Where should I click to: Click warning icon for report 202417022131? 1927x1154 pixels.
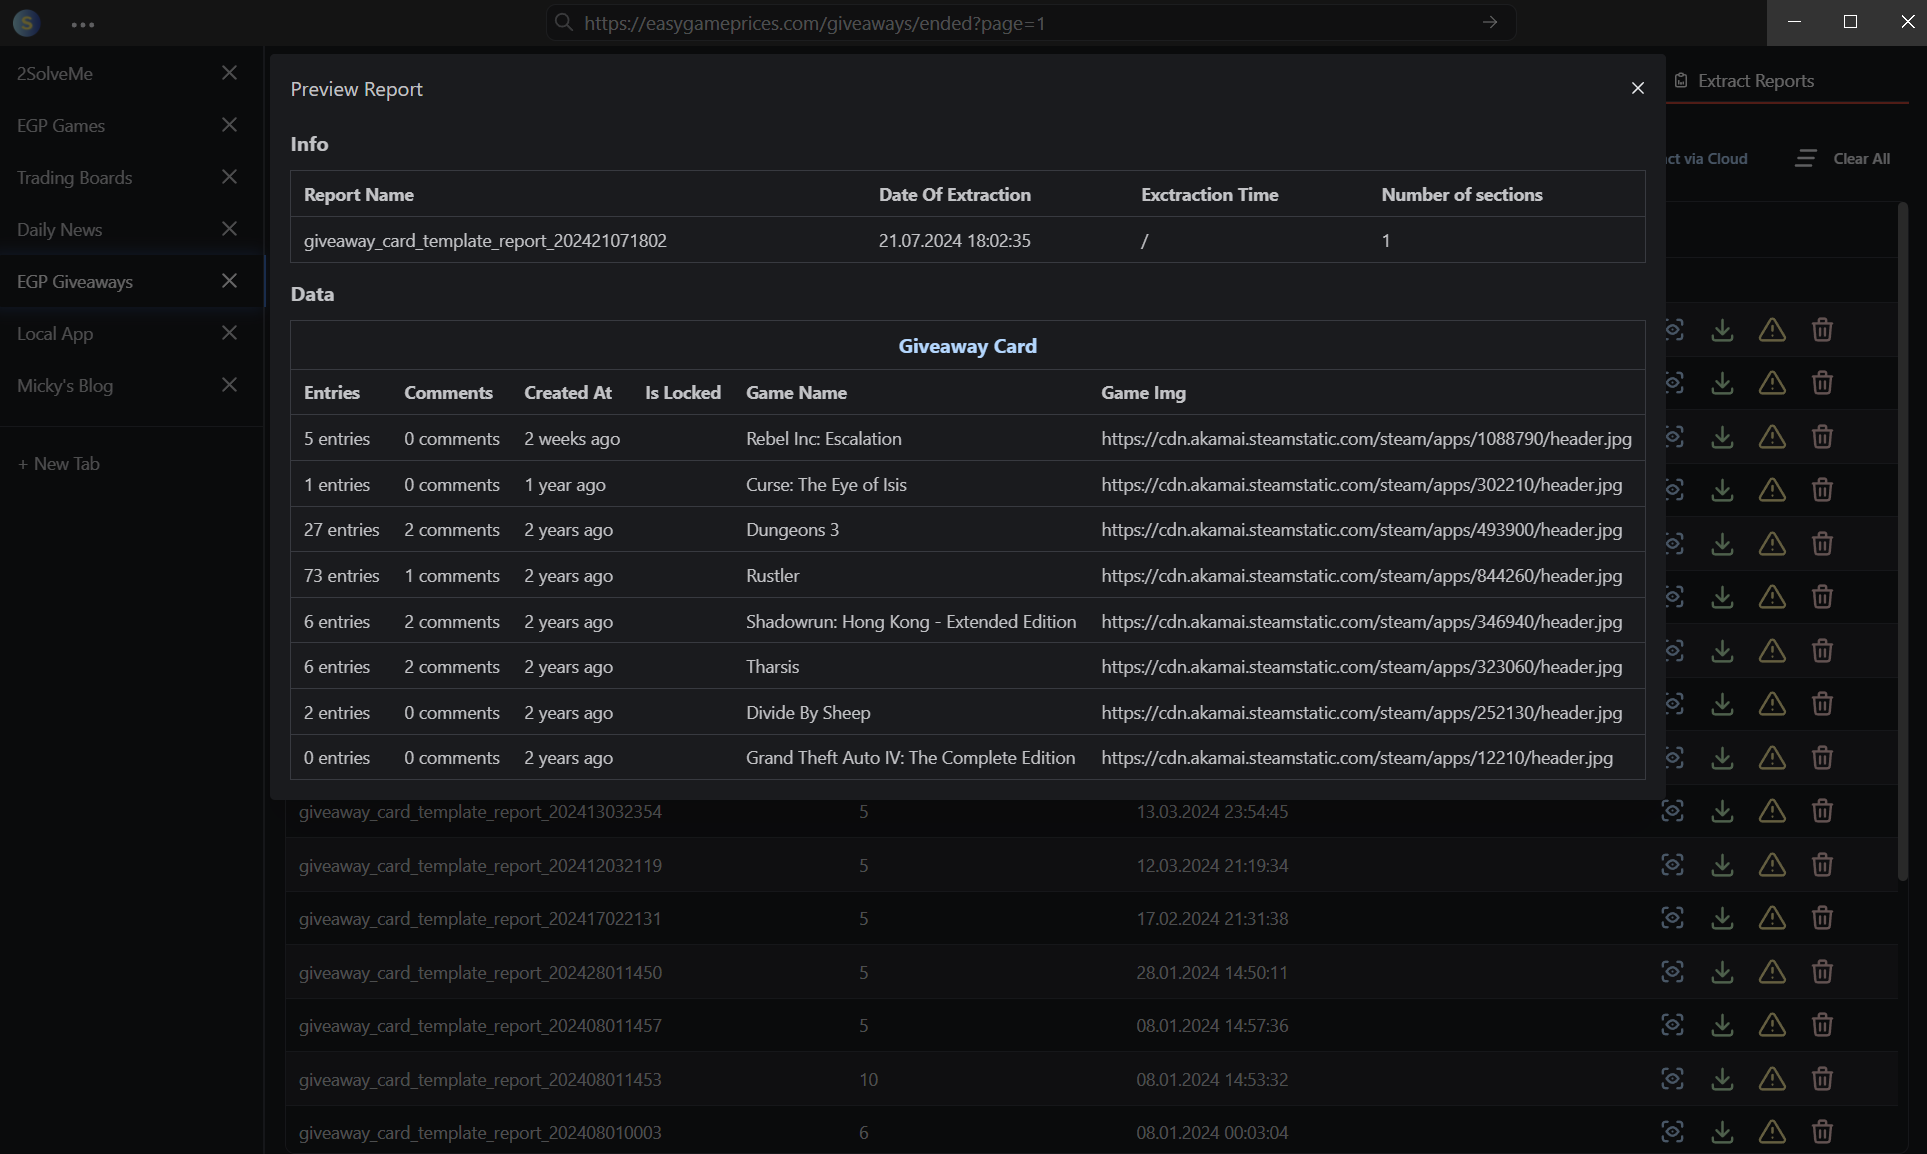point(1772,918)
